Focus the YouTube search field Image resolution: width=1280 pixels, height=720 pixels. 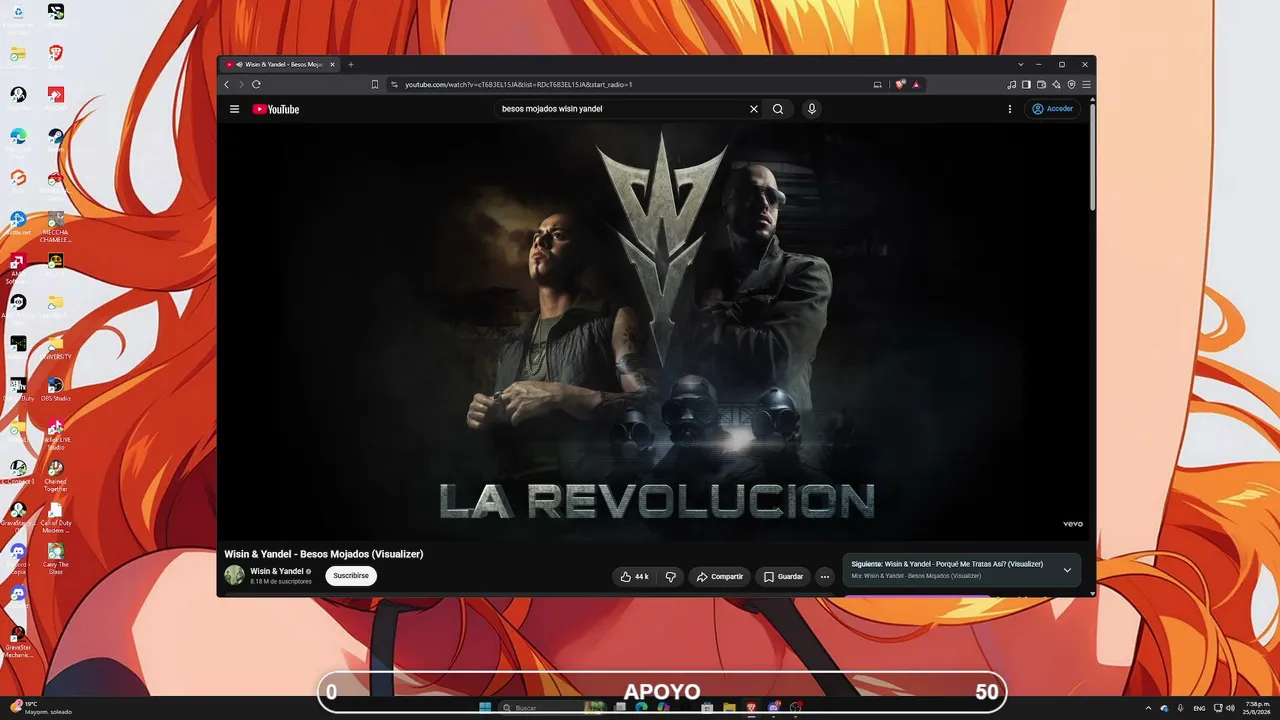tap(620, 109)
